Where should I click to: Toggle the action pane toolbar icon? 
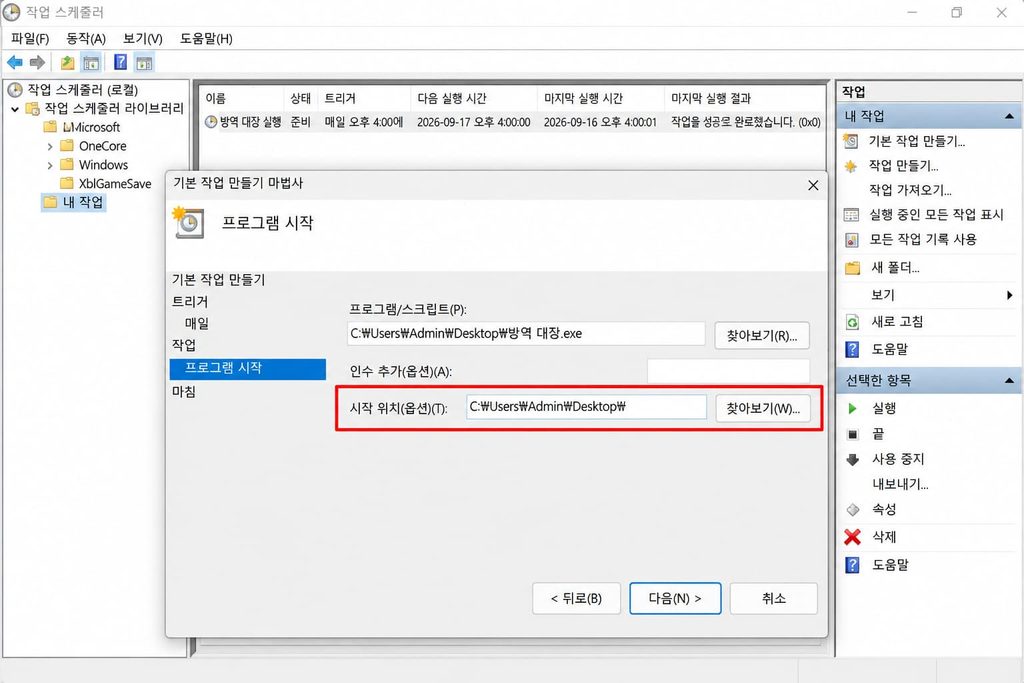click(144, 63)
